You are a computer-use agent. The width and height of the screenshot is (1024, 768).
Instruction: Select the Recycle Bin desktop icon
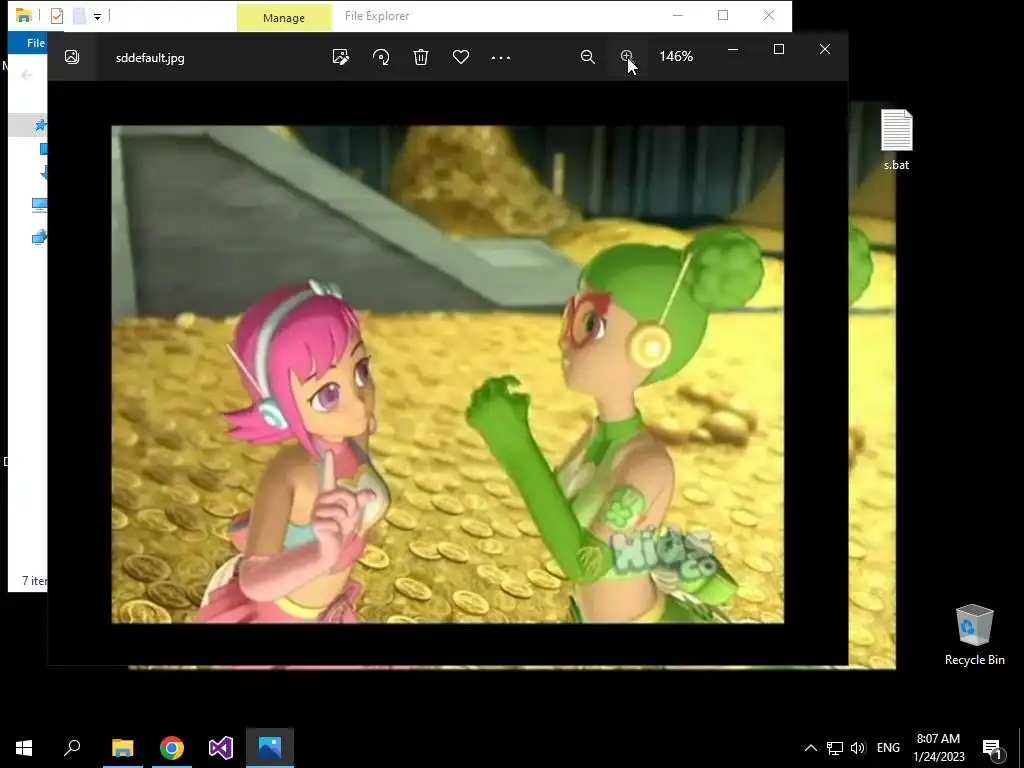[x=974, y=635]
